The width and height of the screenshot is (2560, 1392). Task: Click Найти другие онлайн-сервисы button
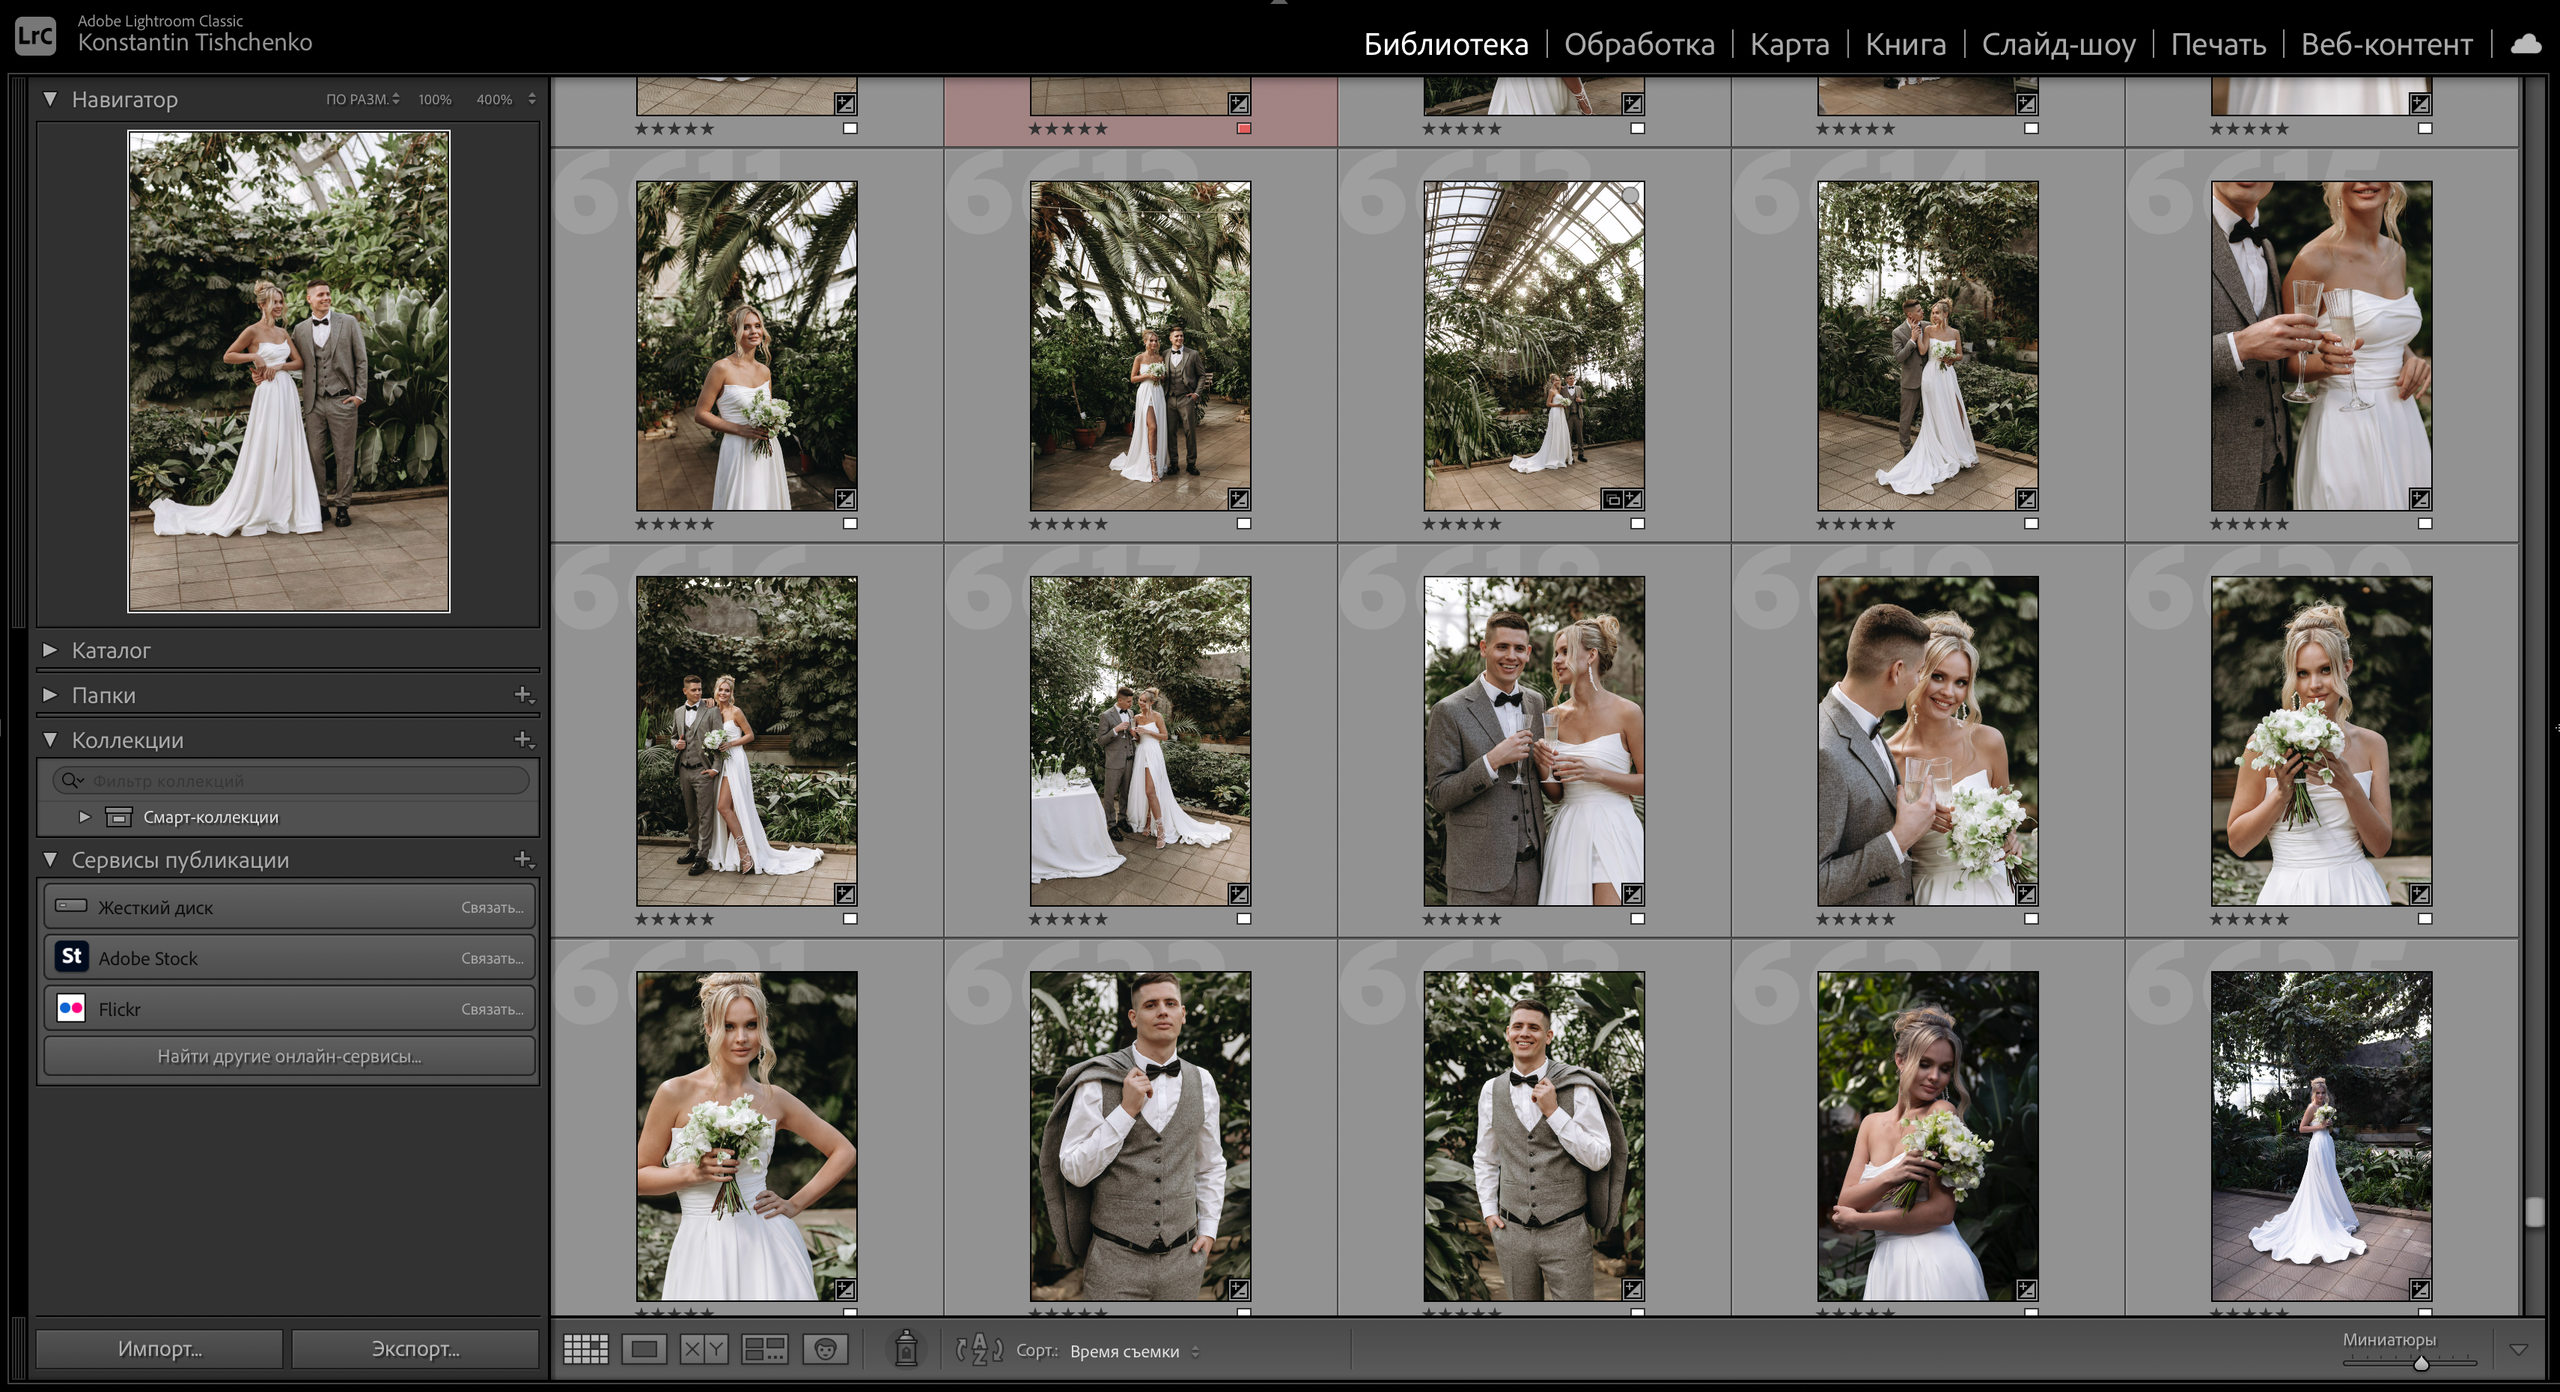[x=289, y=1056]
